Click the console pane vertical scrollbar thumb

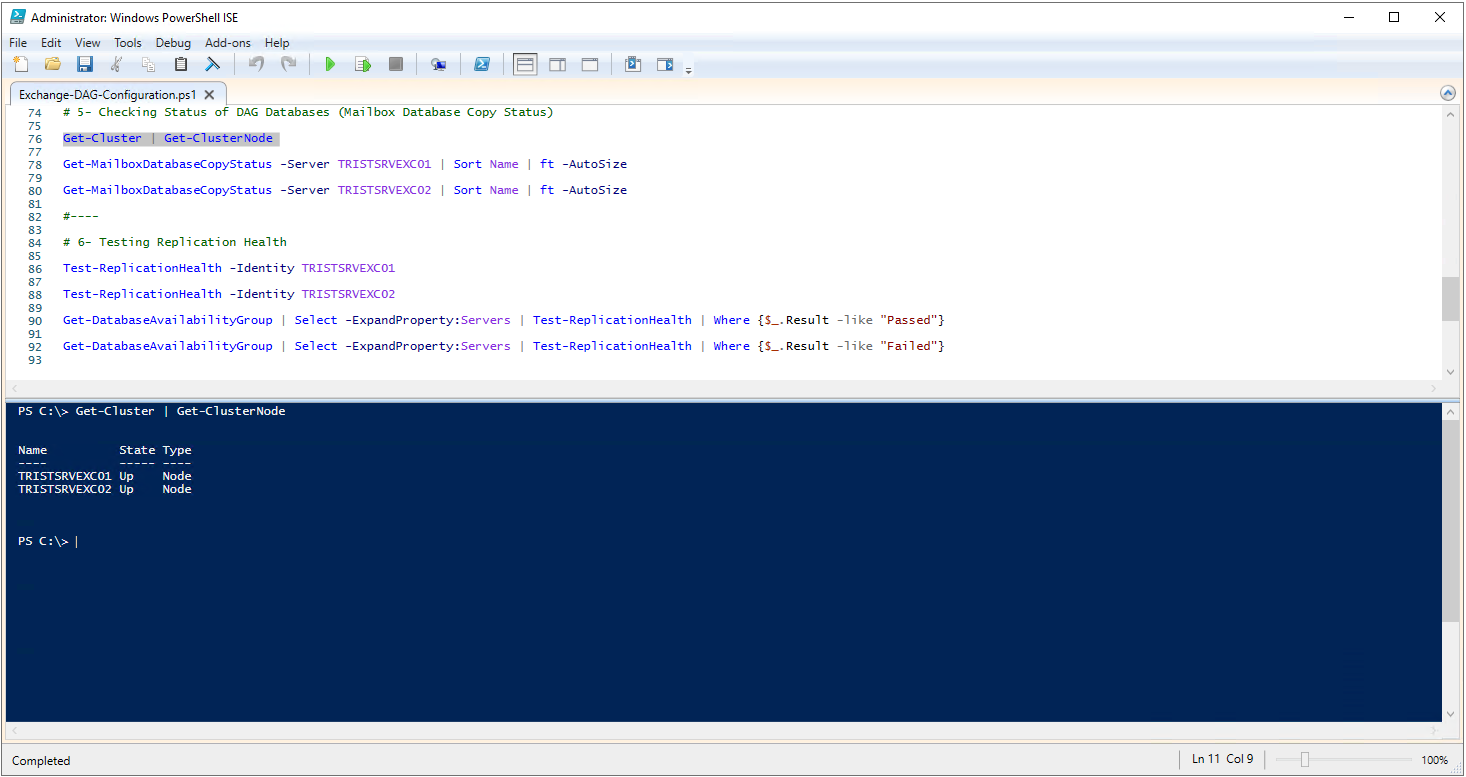1450,520
